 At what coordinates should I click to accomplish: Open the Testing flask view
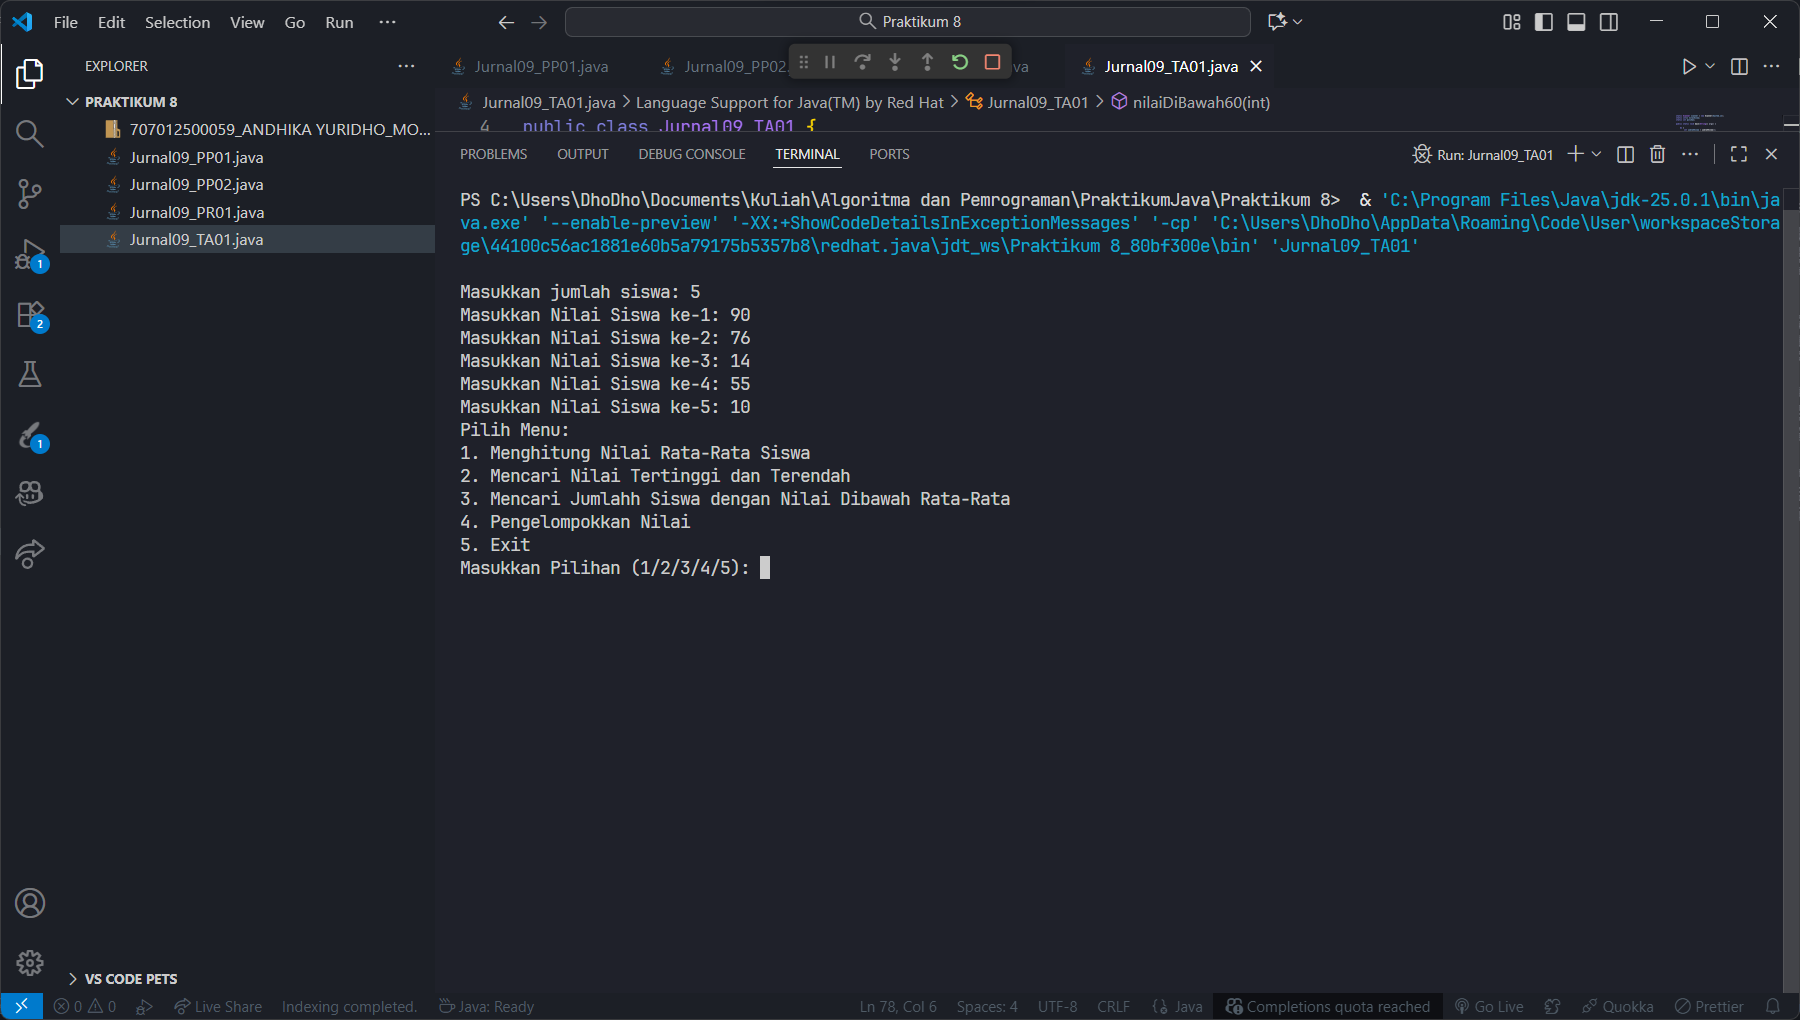tap(30, 374)
